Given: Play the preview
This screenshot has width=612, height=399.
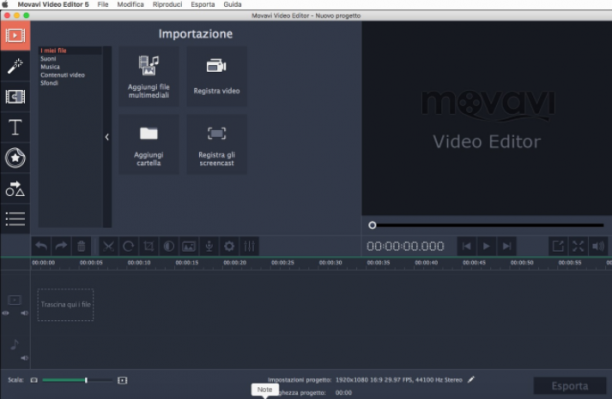Looking at the screenshot, I should point(486,246).
